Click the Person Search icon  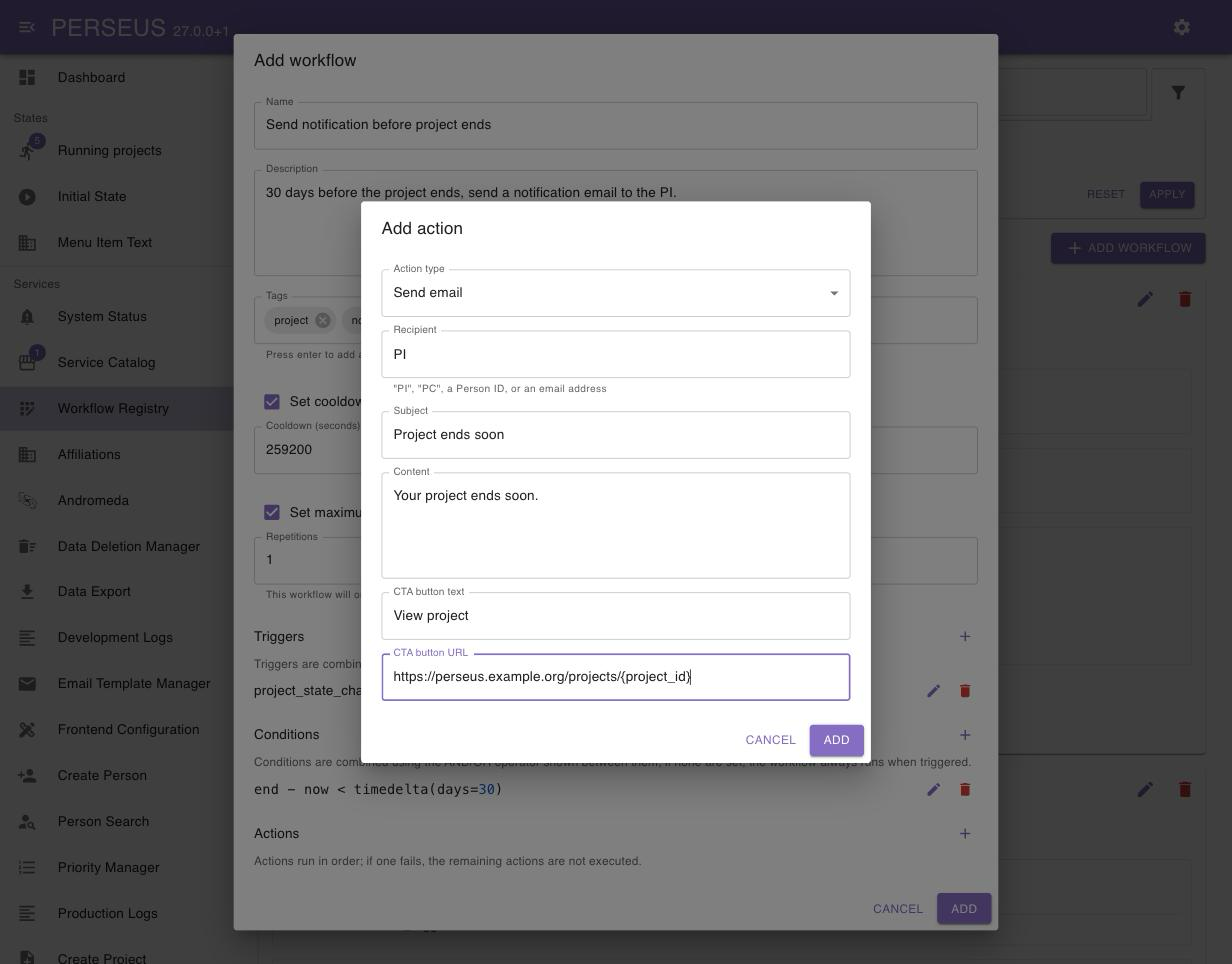coord(27,822)
